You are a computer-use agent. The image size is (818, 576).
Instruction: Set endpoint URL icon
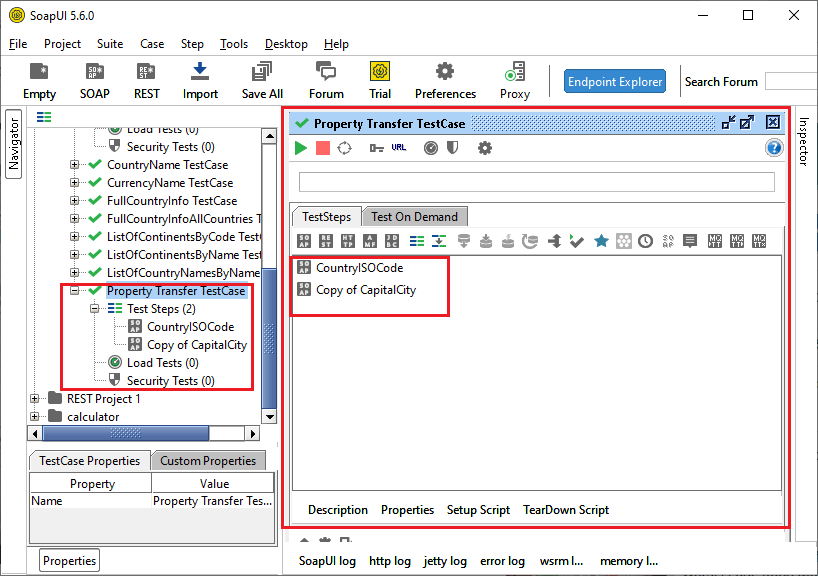[399, 148]
